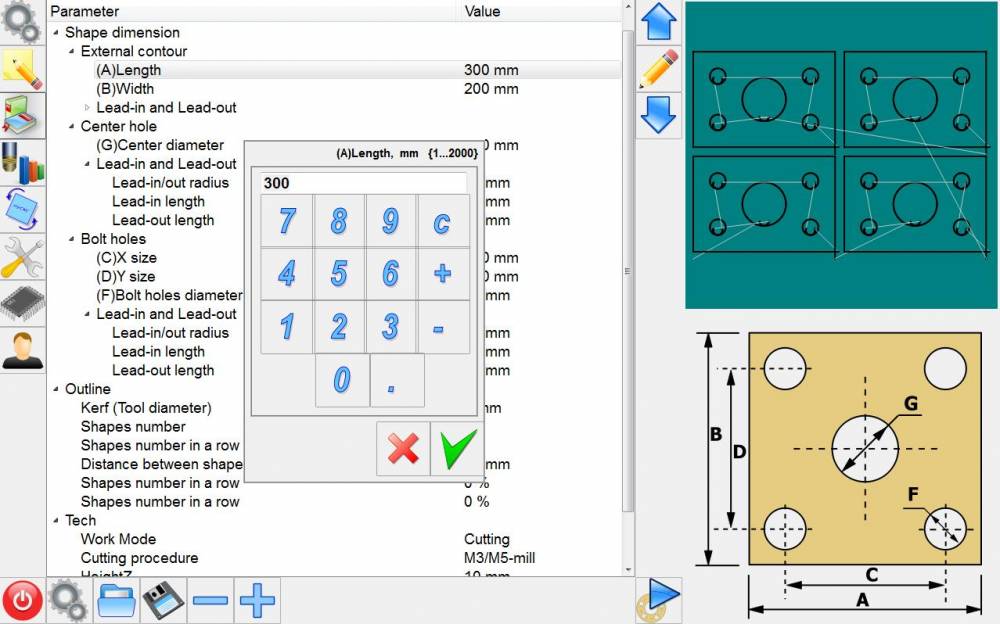Image resolution: width=1000 pixels, height=624 pixels.
Task: Open the wrench and screwdriver tools icon
Action: click(x=22, y=257)
